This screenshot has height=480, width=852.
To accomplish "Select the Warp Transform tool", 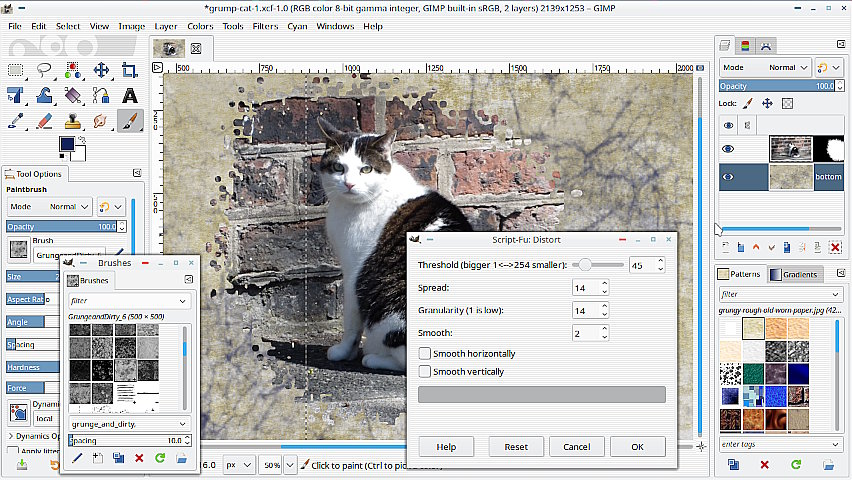I will pyautogui.click(x=44, y=96).
